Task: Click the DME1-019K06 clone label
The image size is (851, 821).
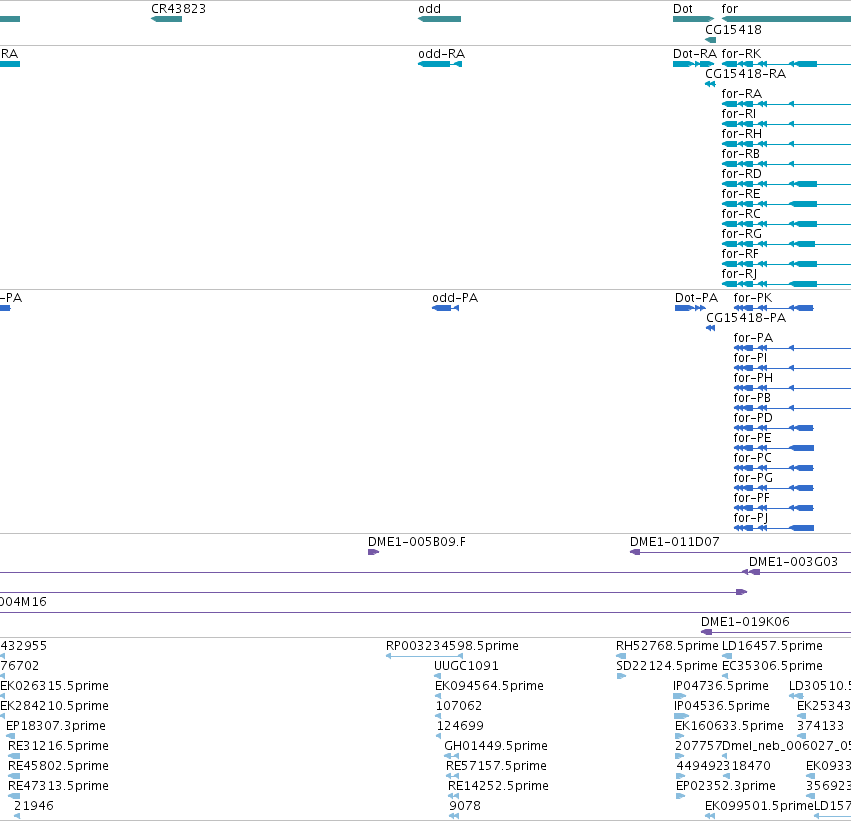Action: 745,622
